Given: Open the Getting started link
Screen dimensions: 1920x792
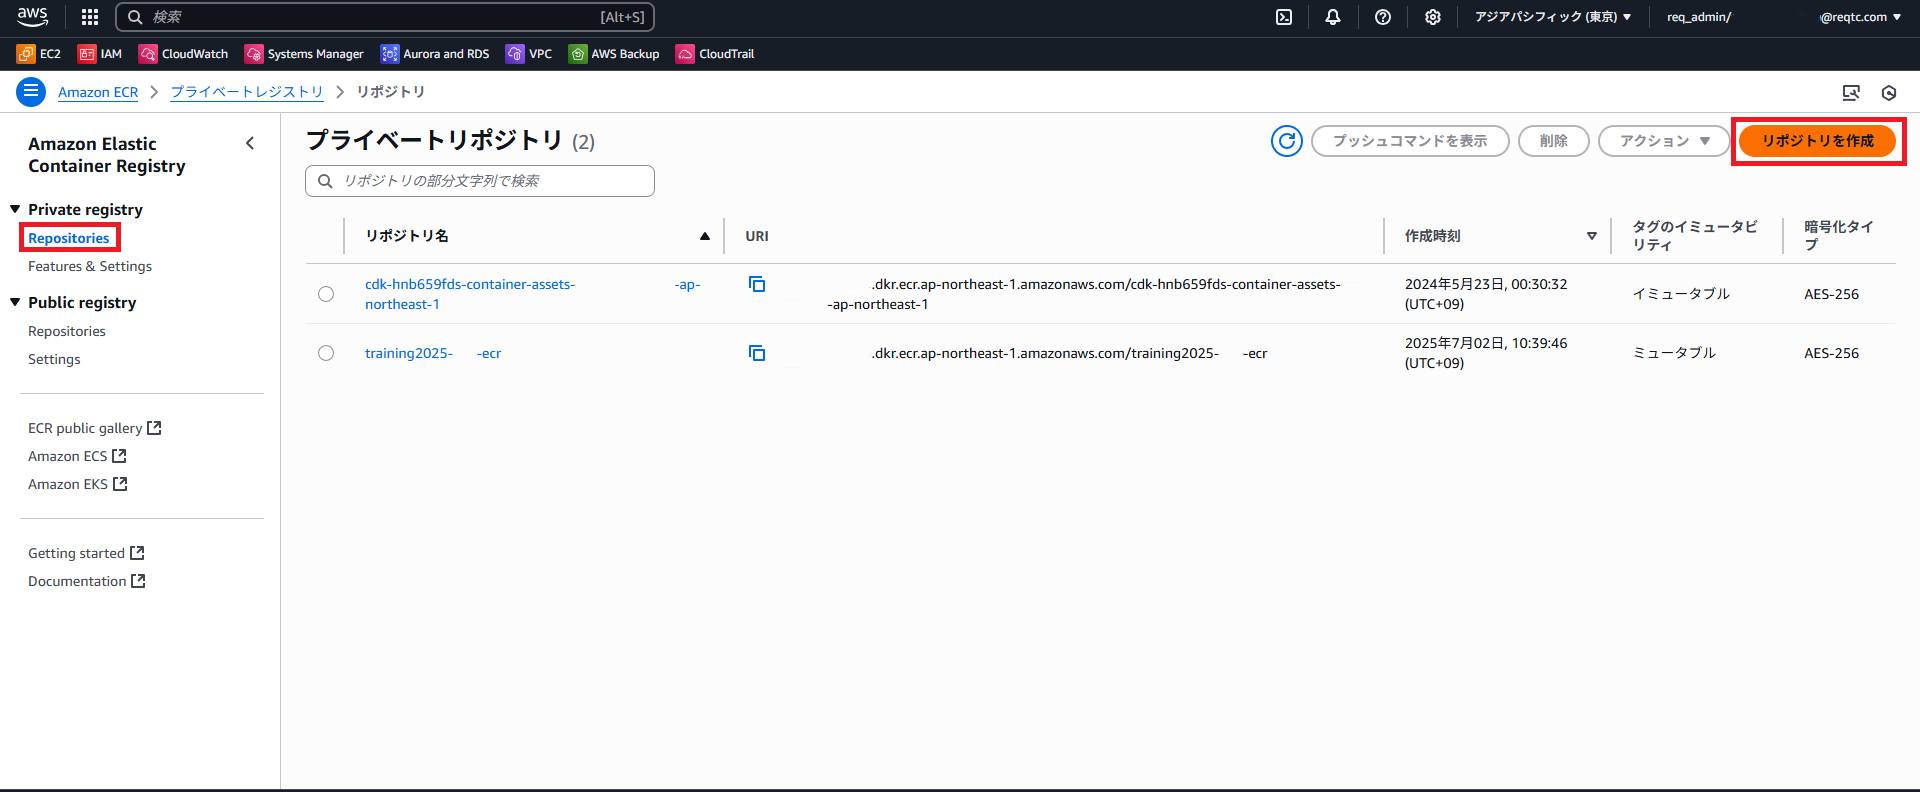Looking at the screenshot, I should coord(86,553).
